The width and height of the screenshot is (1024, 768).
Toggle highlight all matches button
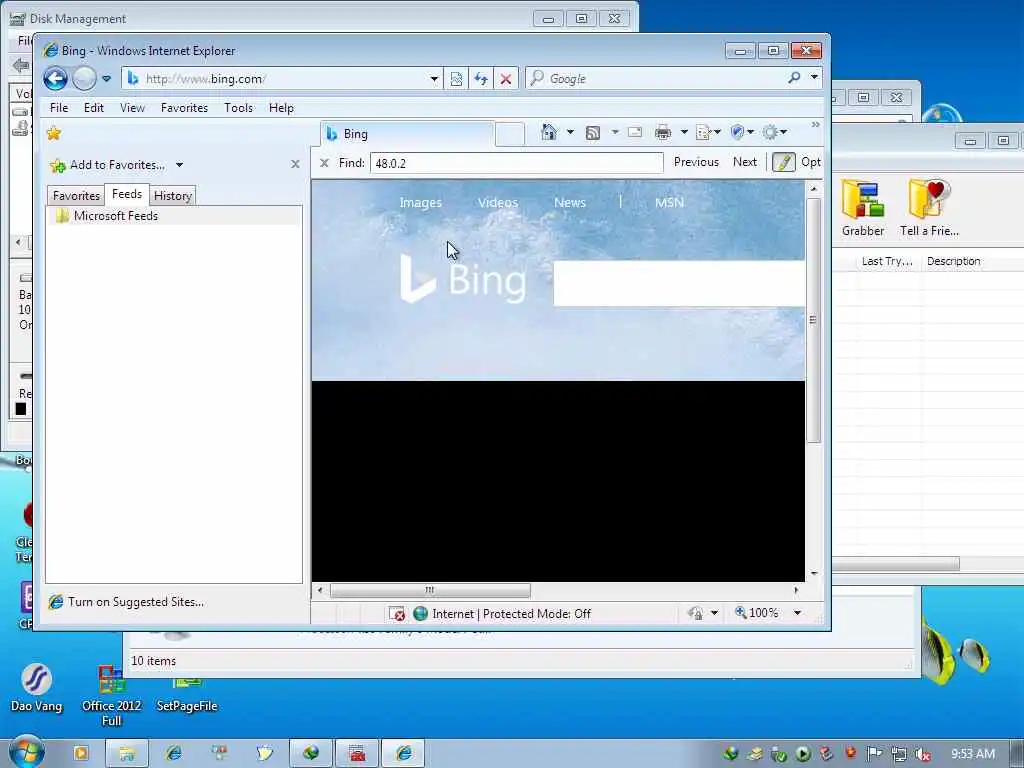pos(783,162)
